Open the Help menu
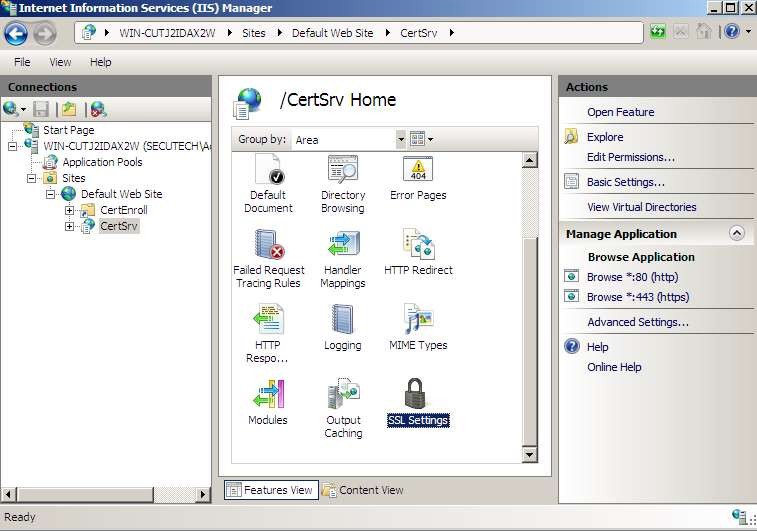 pos(100,62)
